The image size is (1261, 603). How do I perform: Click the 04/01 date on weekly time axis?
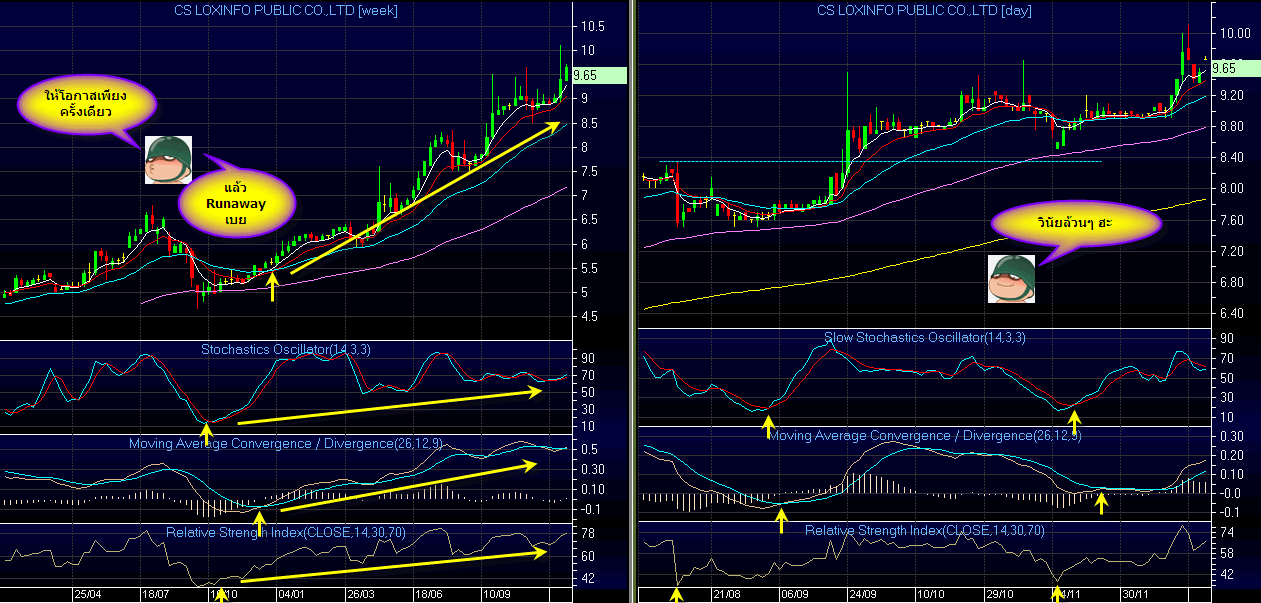pyautogui.click(x=291, y=593)
